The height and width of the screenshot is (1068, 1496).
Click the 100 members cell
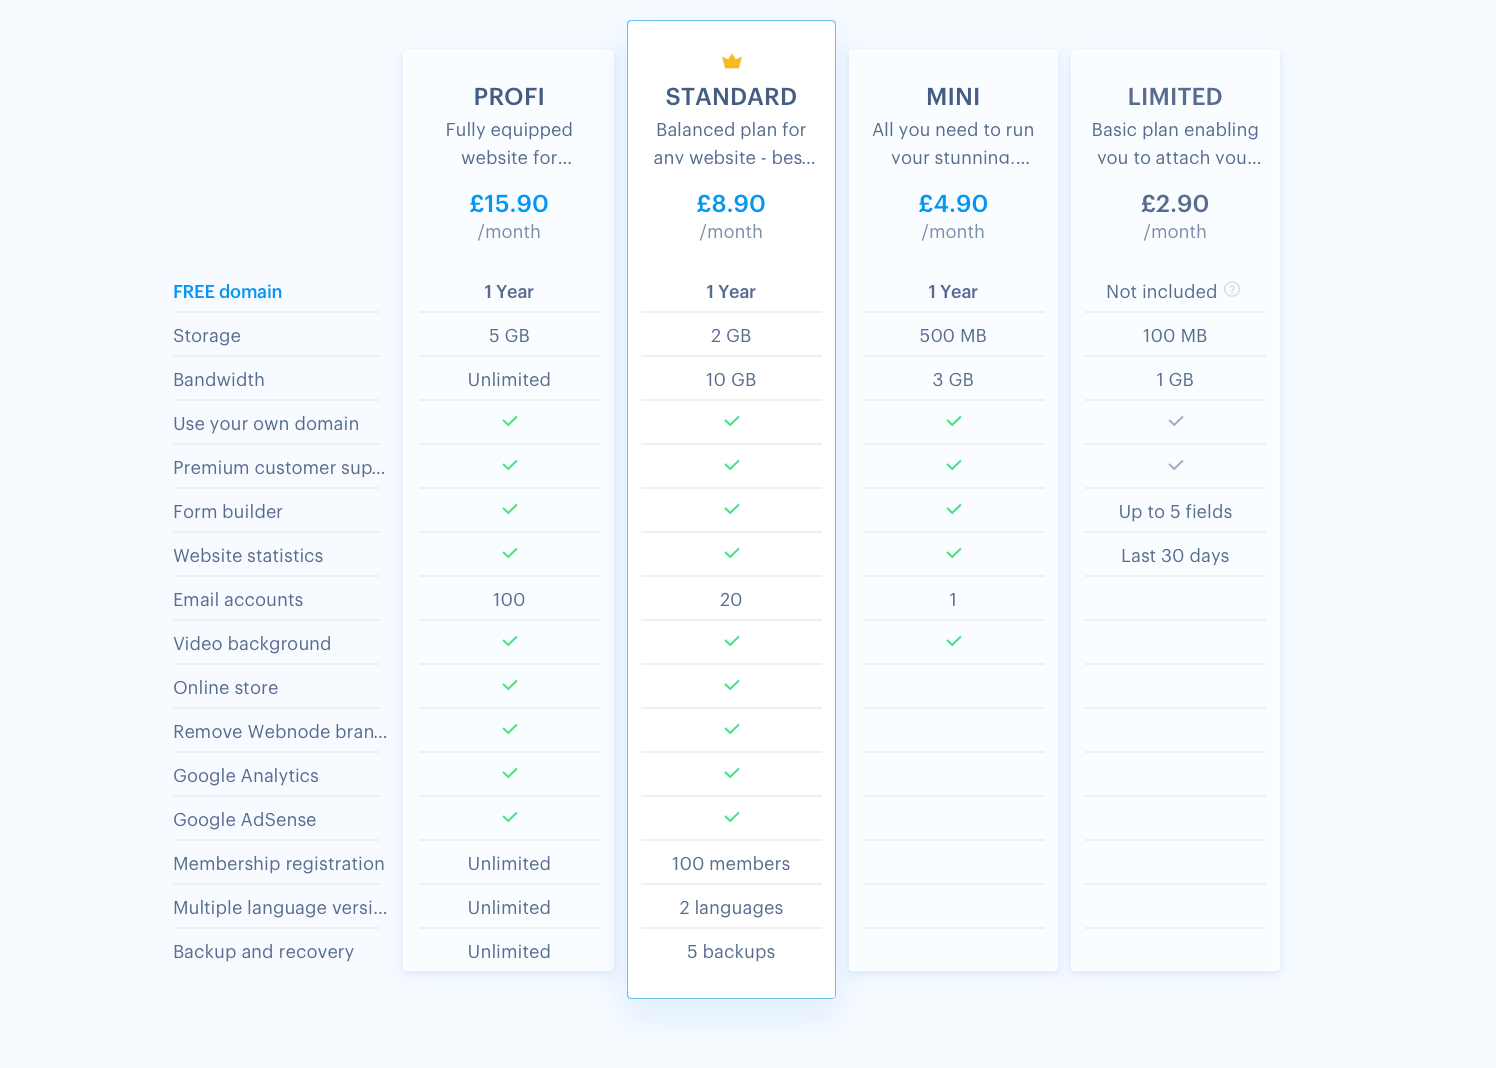[x=731, y=864]
